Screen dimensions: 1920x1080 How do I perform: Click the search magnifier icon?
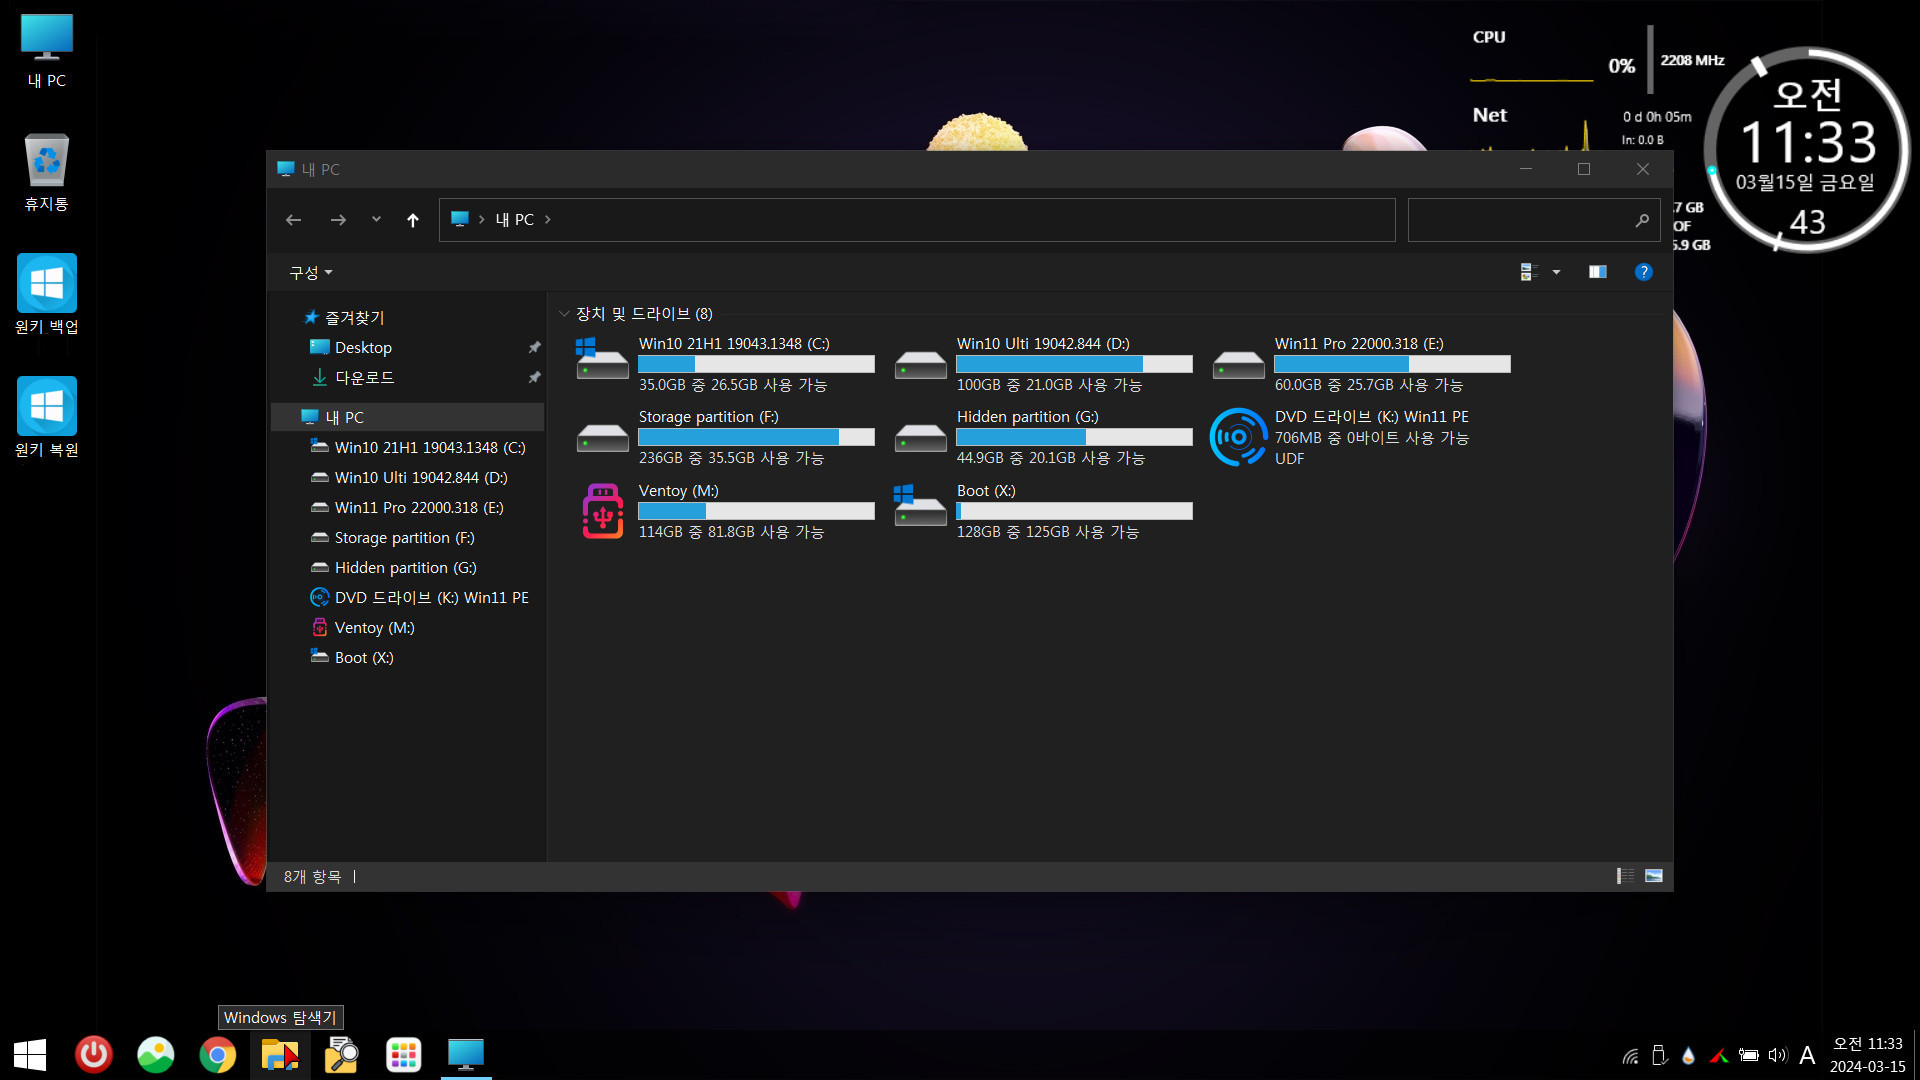tap(1642, 220)
